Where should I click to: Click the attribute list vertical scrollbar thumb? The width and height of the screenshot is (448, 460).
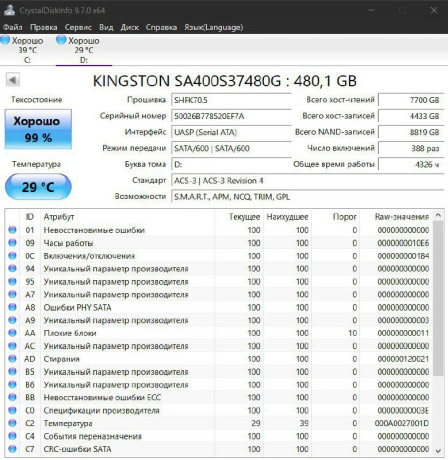(438, 298)
